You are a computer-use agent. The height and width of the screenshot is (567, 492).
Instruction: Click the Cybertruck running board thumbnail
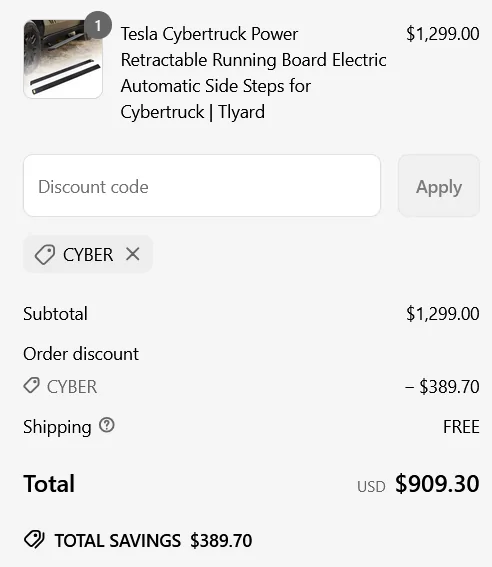pyautogui.click(x=63, y=59)
